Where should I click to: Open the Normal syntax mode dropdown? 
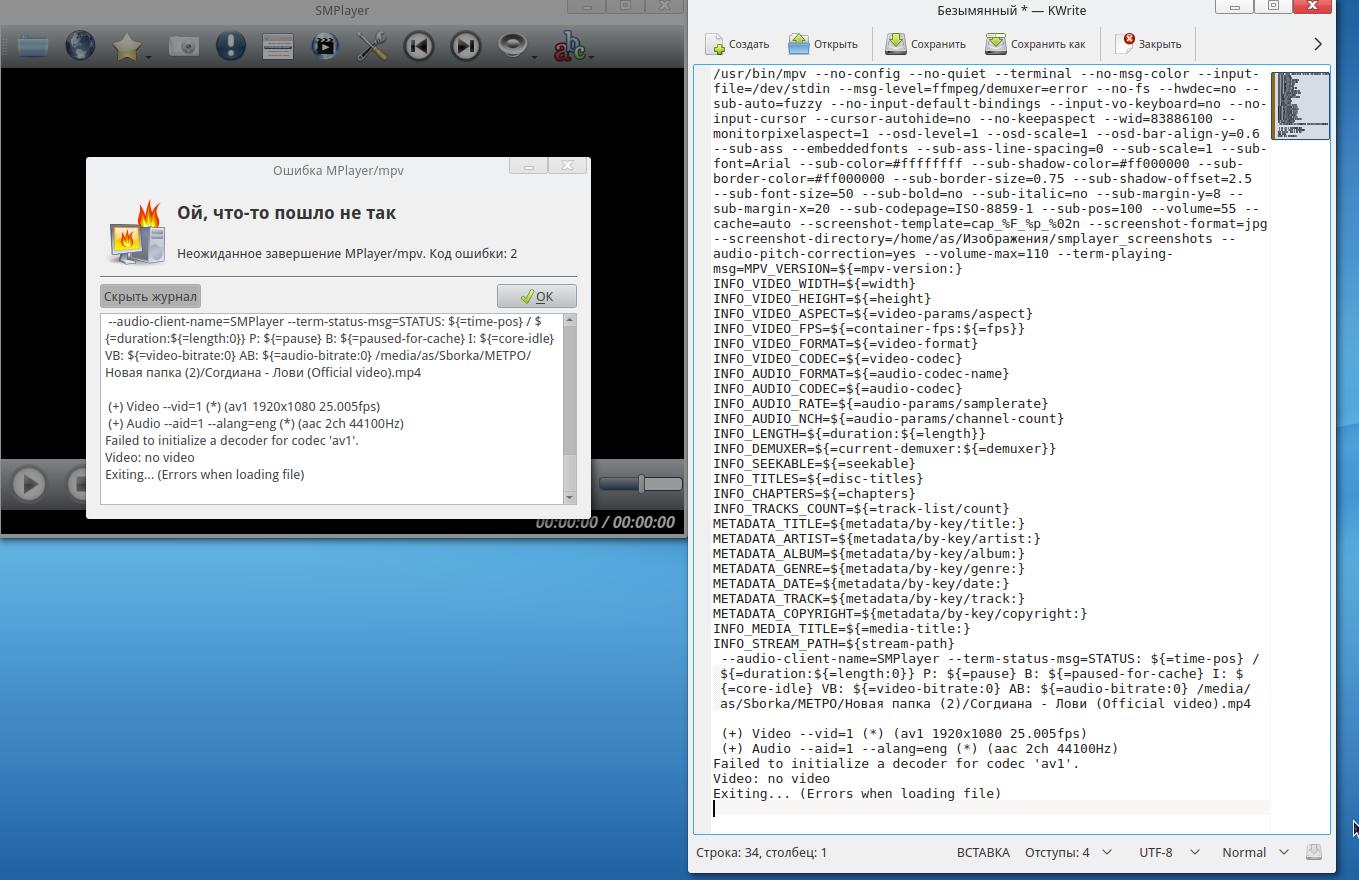click(x=1254, y=852)
